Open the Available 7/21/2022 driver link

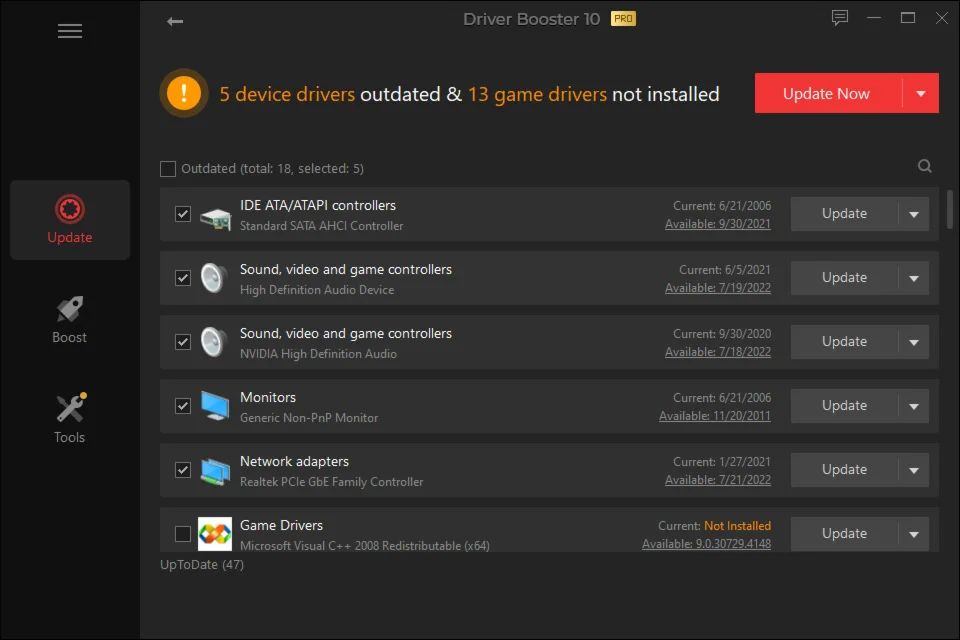coord(718,480)
